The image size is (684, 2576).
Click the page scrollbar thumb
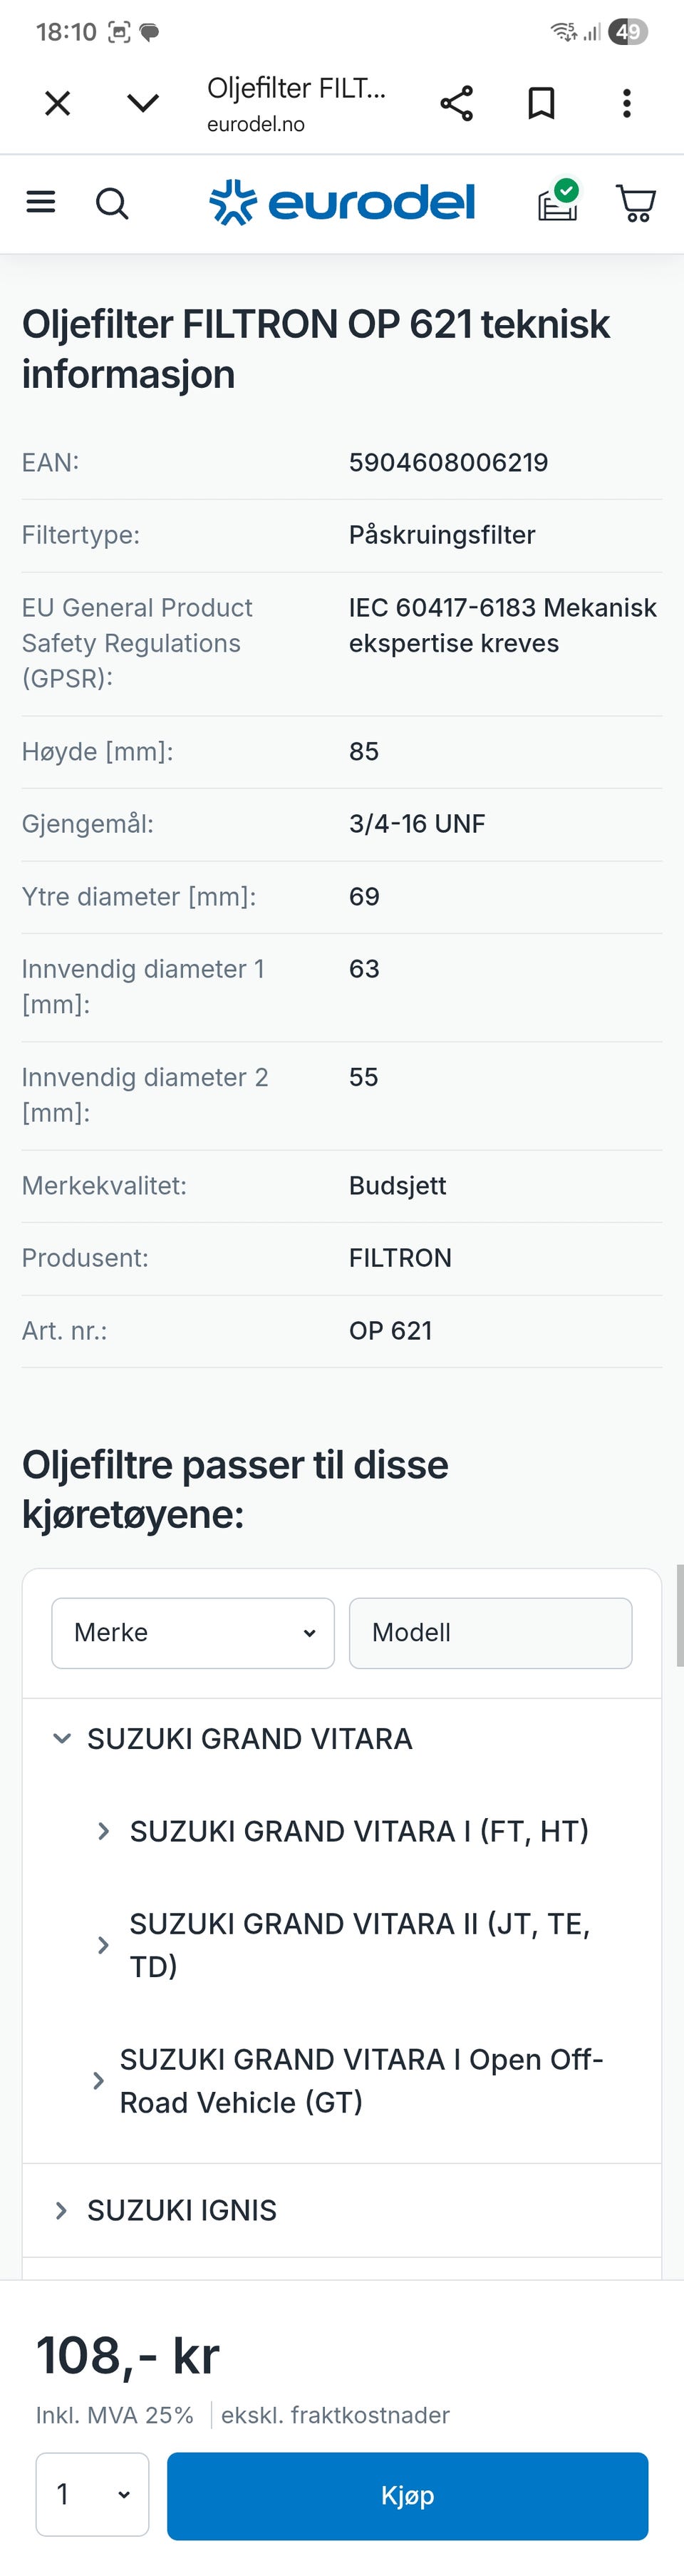tap(680, 1615)
